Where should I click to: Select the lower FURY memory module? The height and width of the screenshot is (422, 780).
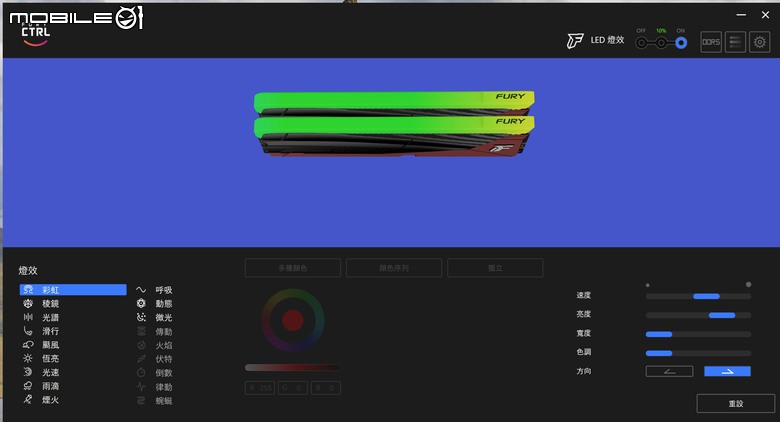click(394, 134)
